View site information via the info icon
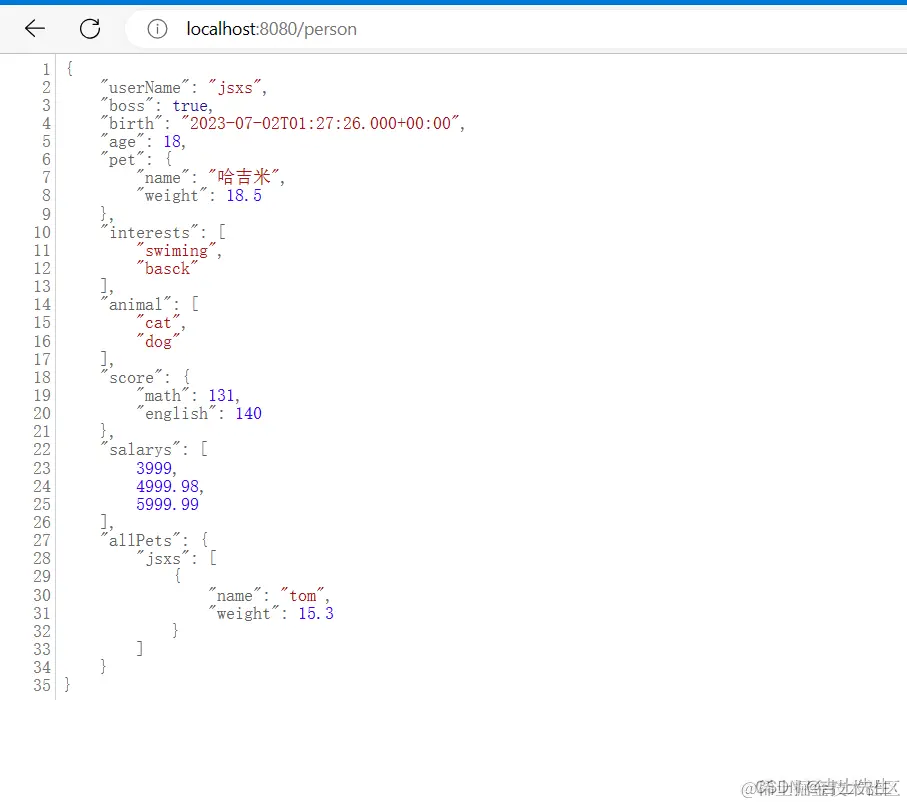Viewport: 907px width, 805px height. [157, 28]
